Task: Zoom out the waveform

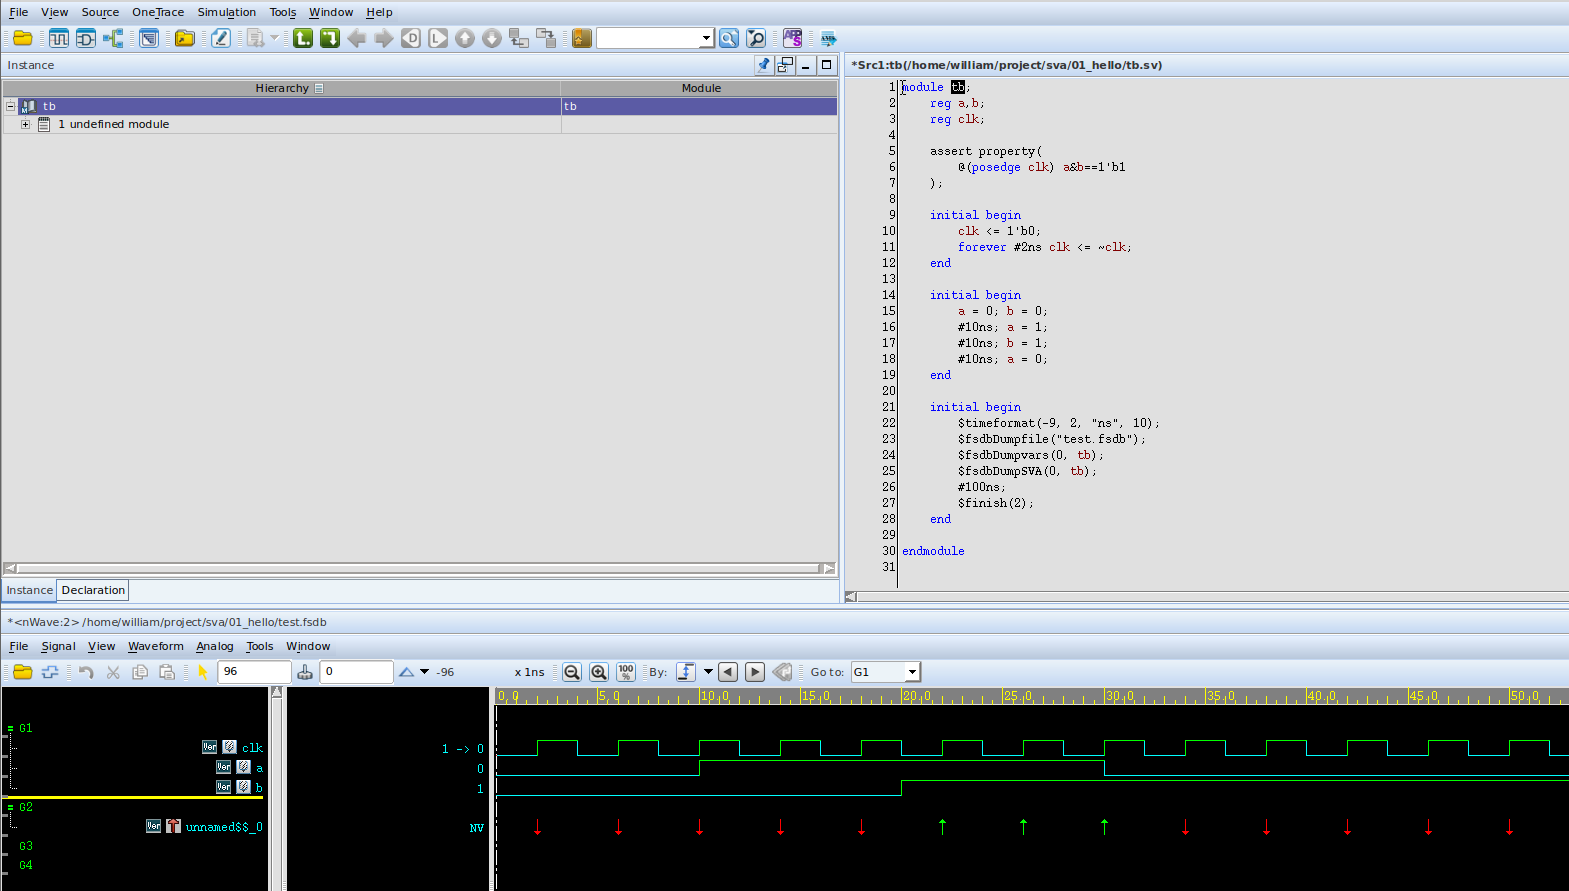Action: click(x=572, y=672)
